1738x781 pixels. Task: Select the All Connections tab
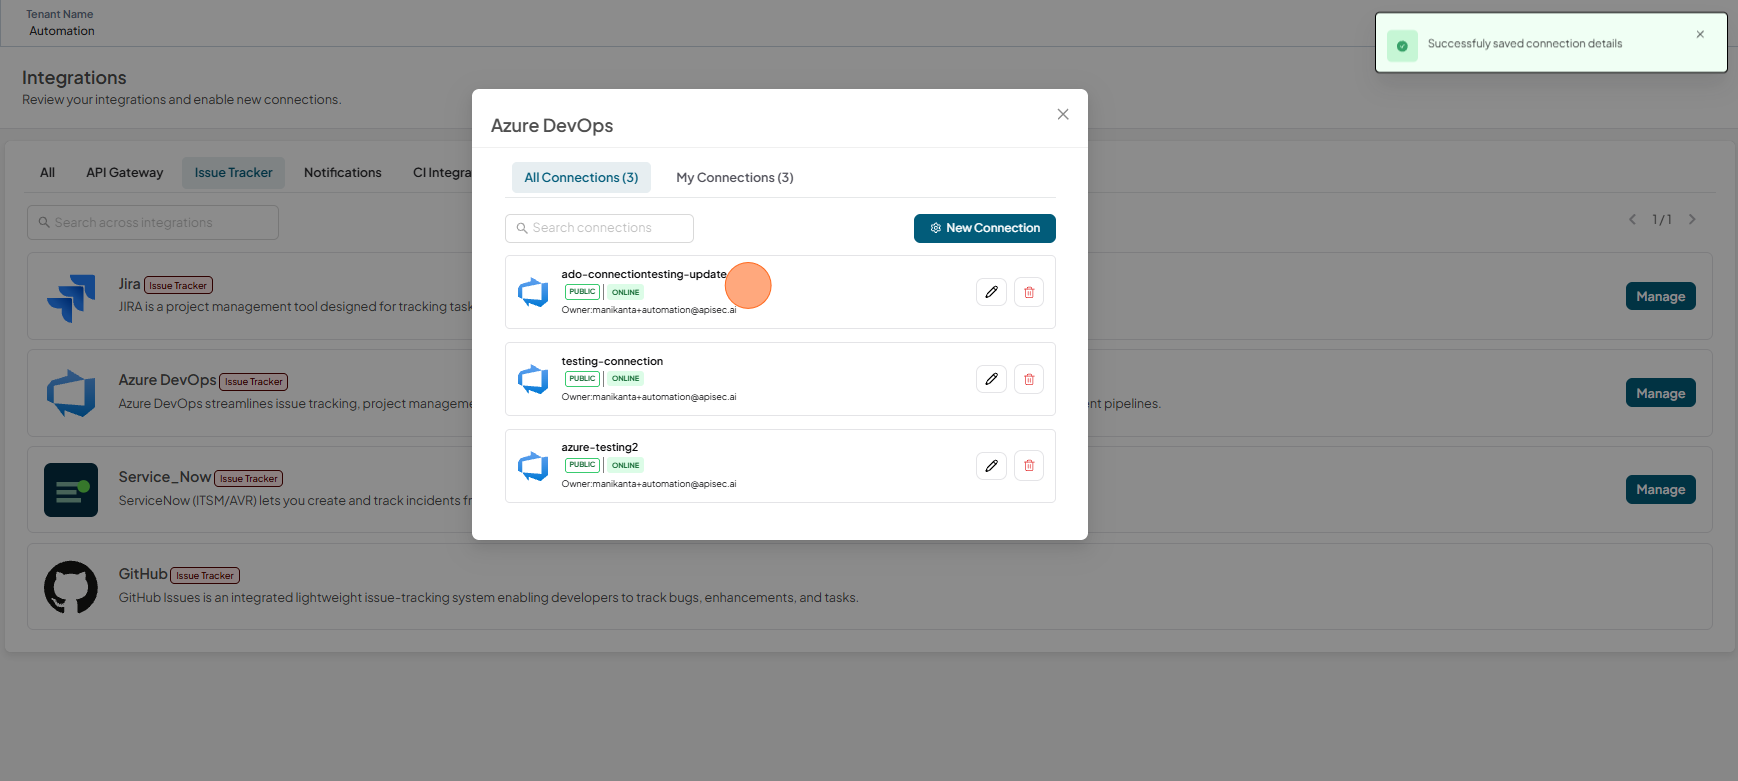(x=581, y=177)
